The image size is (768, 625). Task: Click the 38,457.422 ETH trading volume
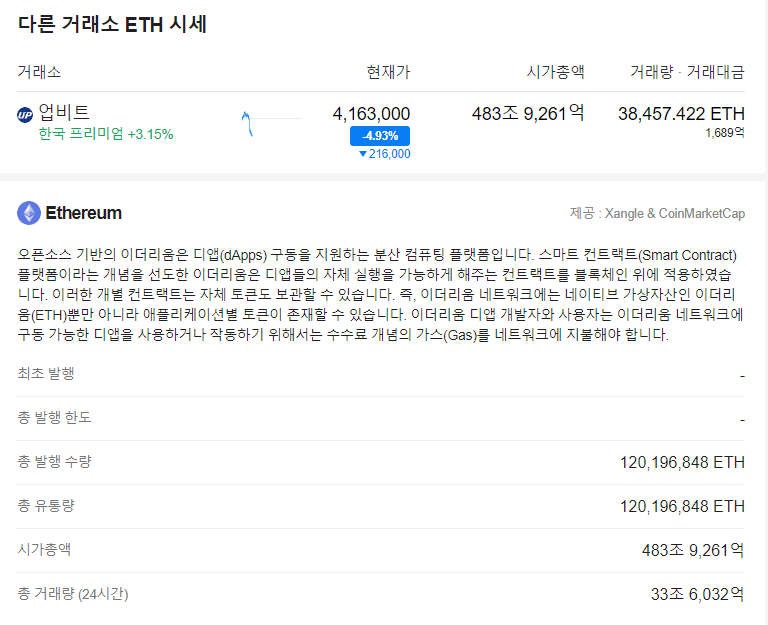click(x=681, y=114)
